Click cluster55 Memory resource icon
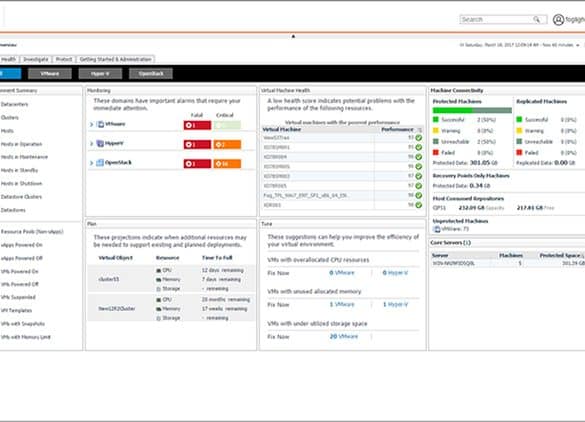The image size is (585, 422). [159, 279]
